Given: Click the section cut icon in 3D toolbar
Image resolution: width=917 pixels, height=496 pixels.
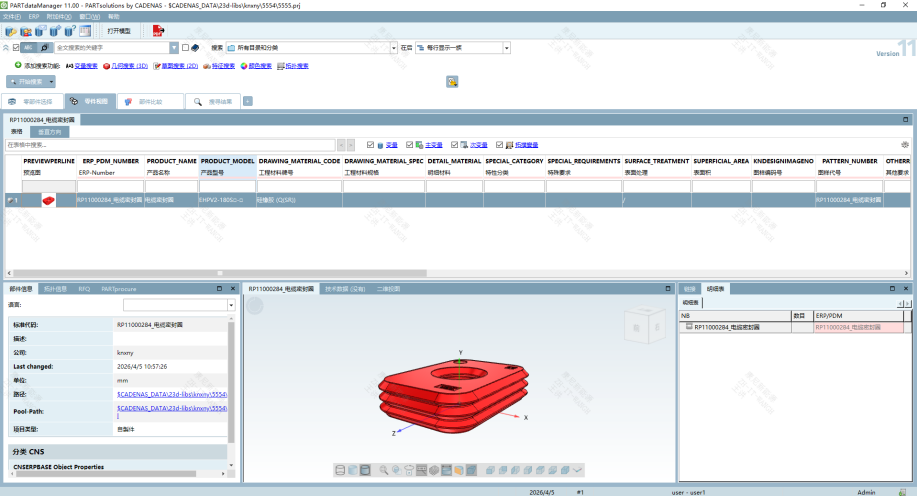Looking at the screenshot, I should [447, 470].
